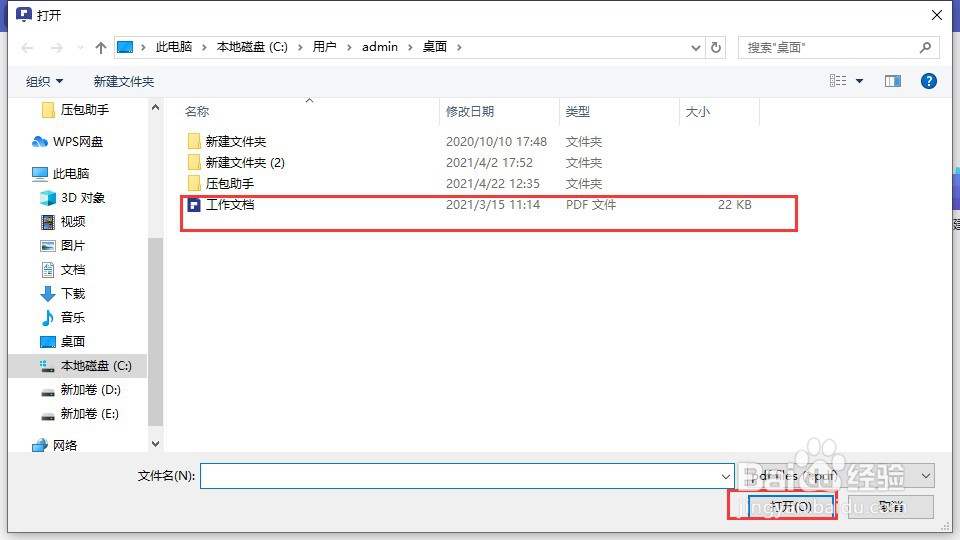Click the search magnifier icon
This screenshot has width=960, height=540.
click(x=925, y=47)
